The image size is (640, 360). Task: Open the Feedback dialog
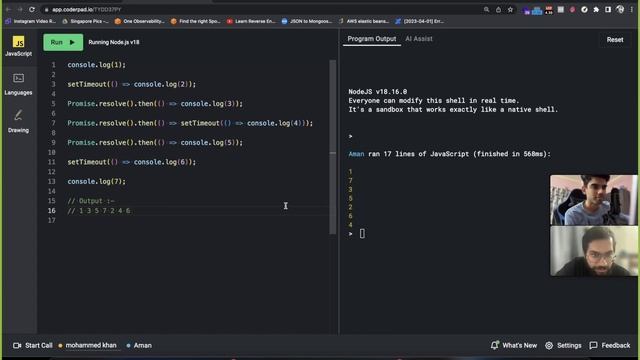coord(610,345)
